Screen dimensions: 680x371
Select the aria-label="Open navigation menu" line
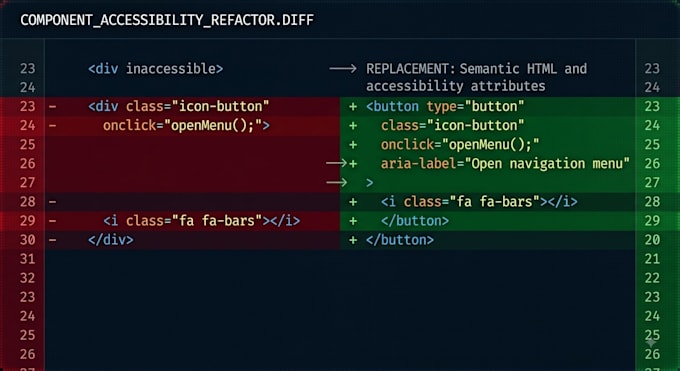pos(506,164)
